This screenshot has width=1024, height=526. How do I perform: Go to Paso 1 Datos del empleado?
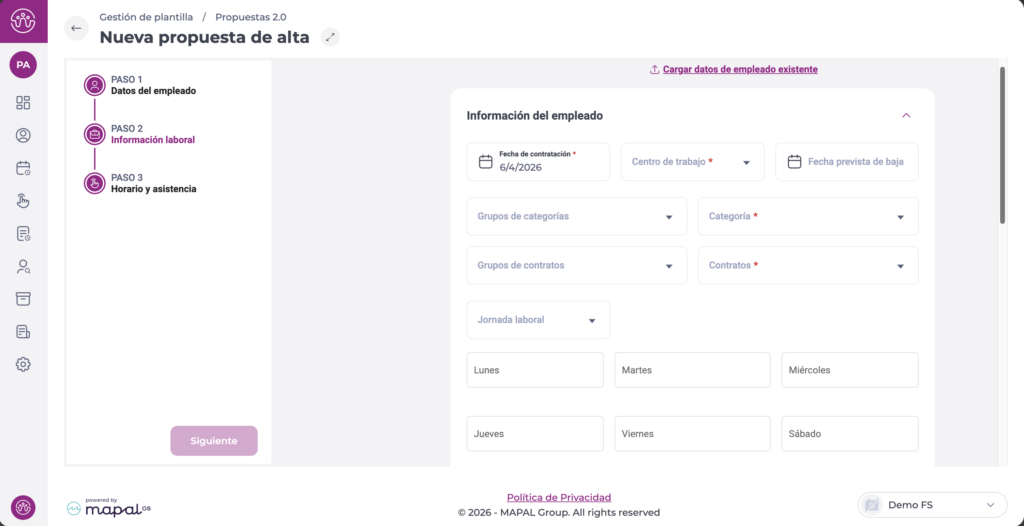click(152, 85)
